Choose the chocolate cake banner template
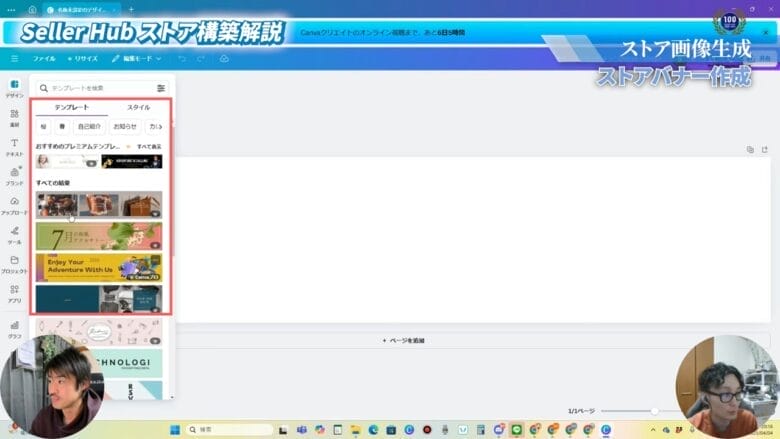Image resolution: width=780 pixels, height=439 pixels. pyautogui.click(x=99, y=205)
